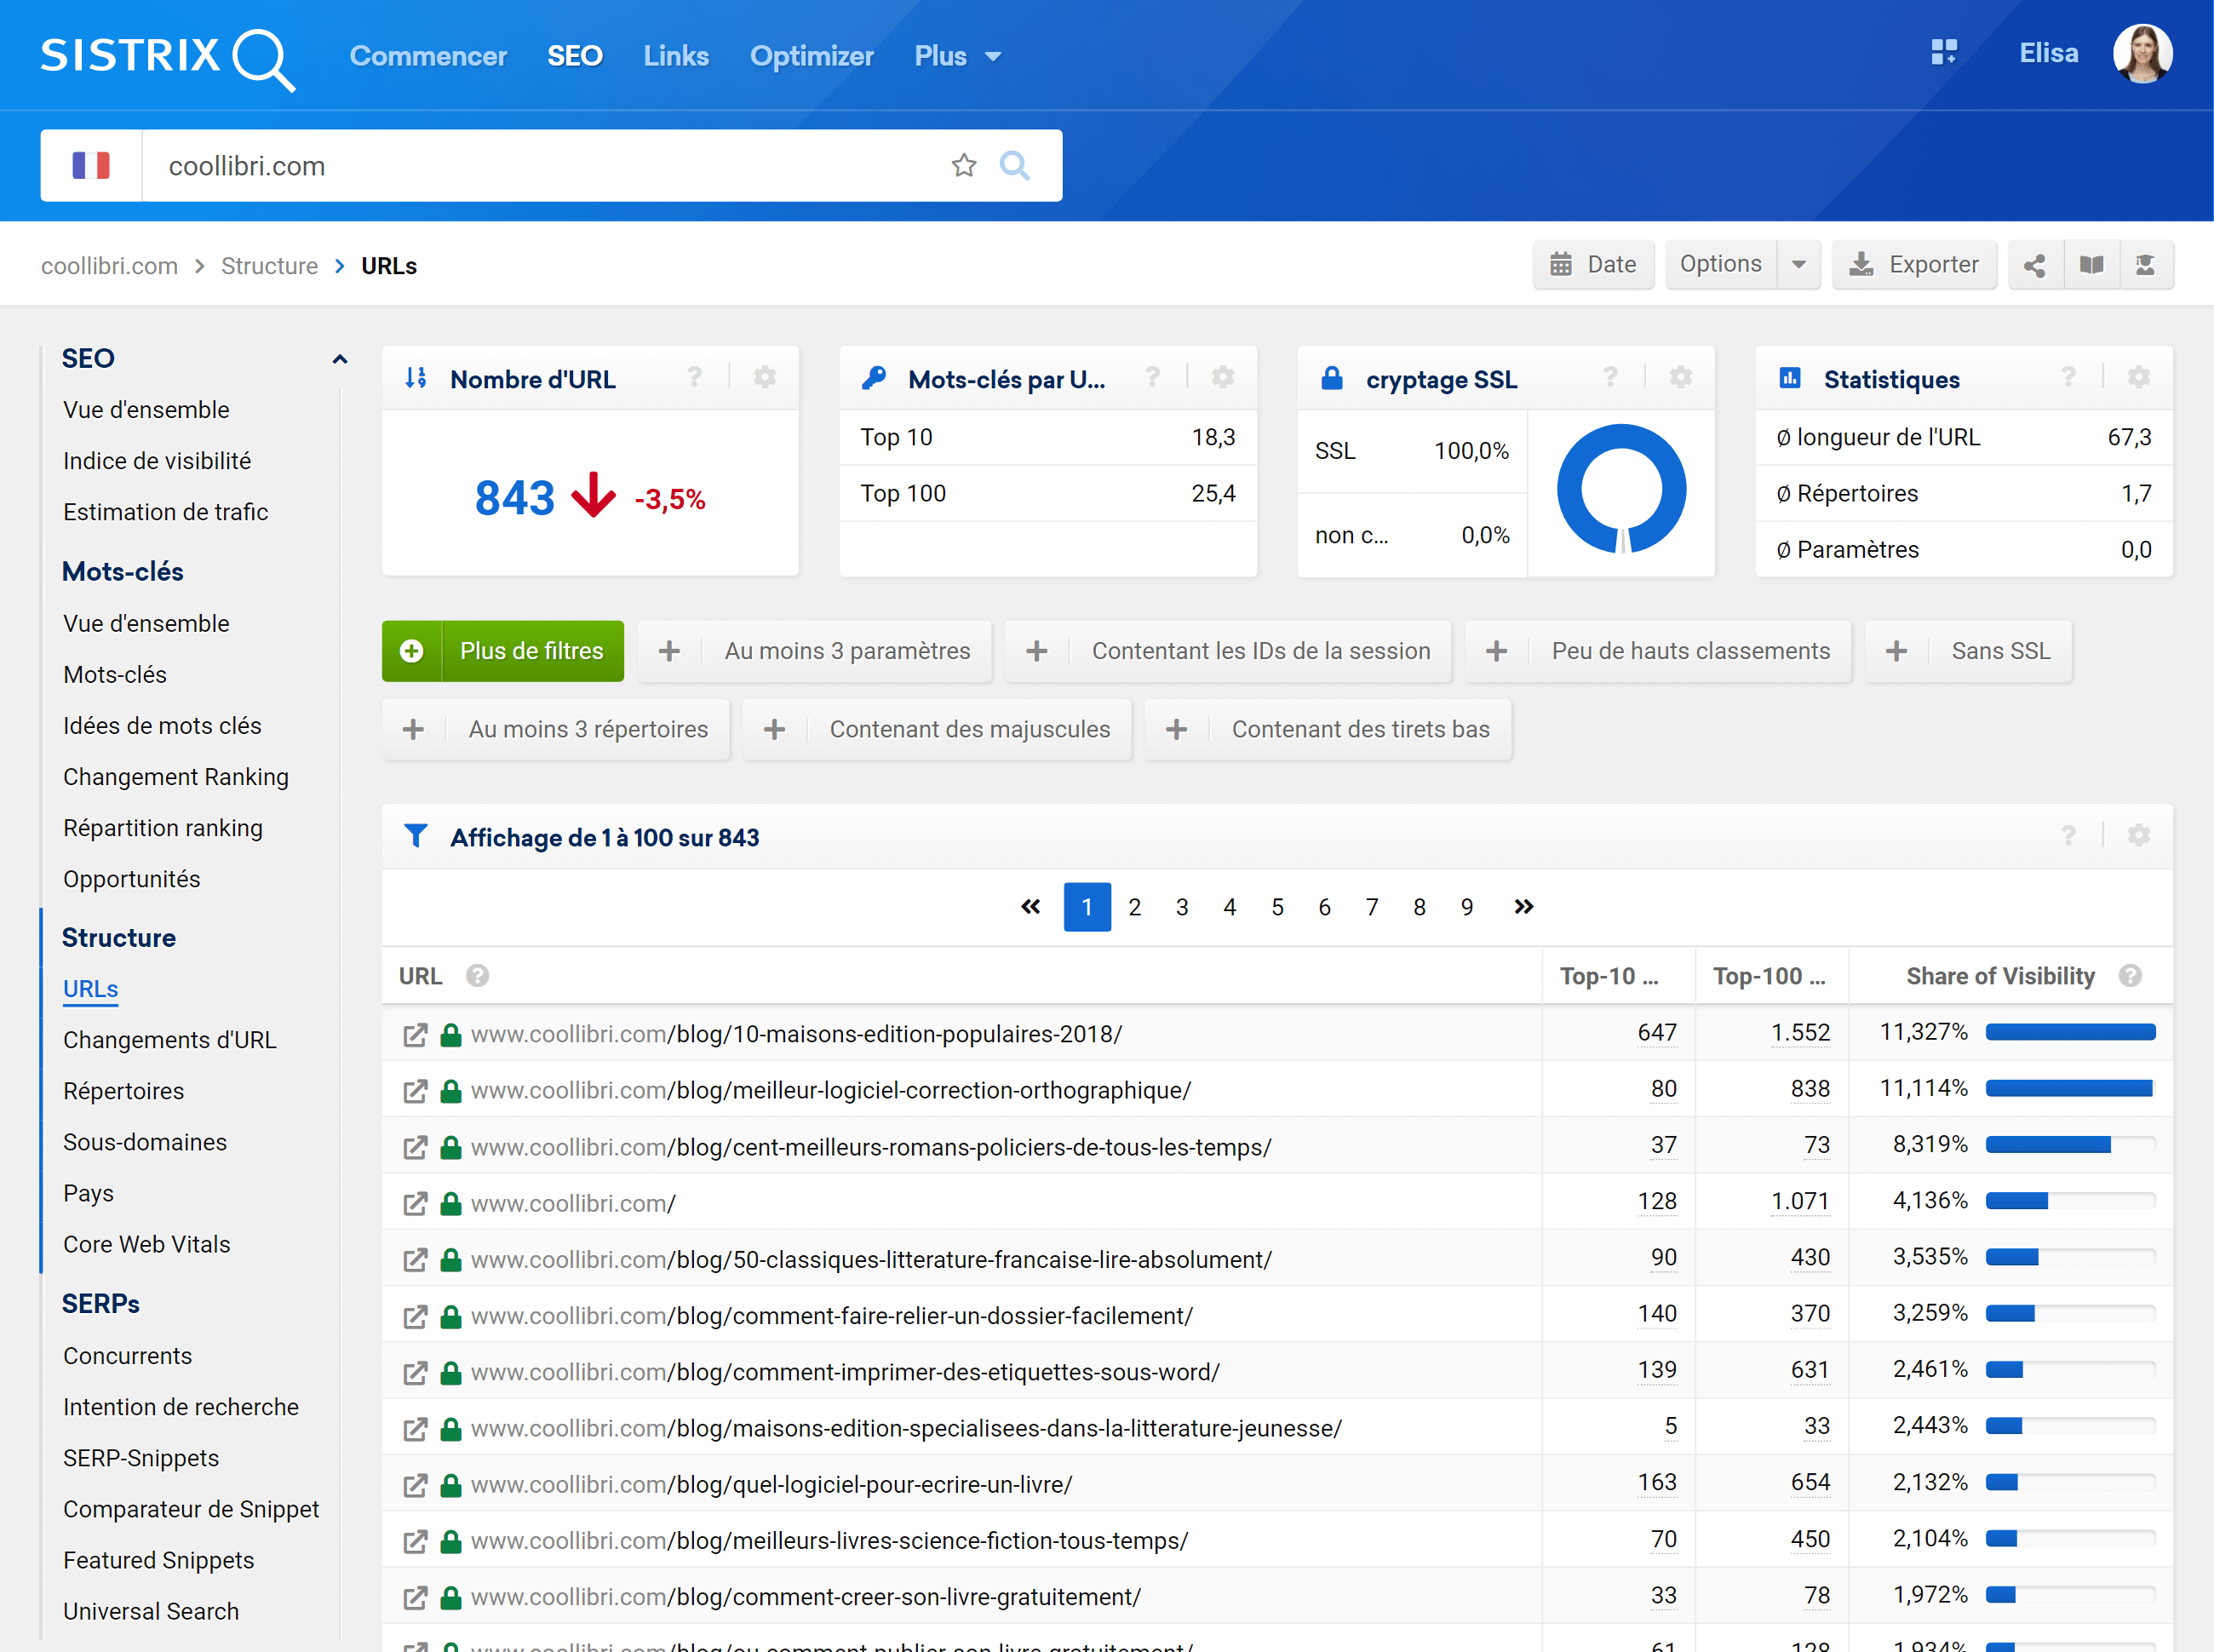Open help for cryptage SSL box
The width and height of the screenshot is (2214, 1652).
tap(1610, 377)
